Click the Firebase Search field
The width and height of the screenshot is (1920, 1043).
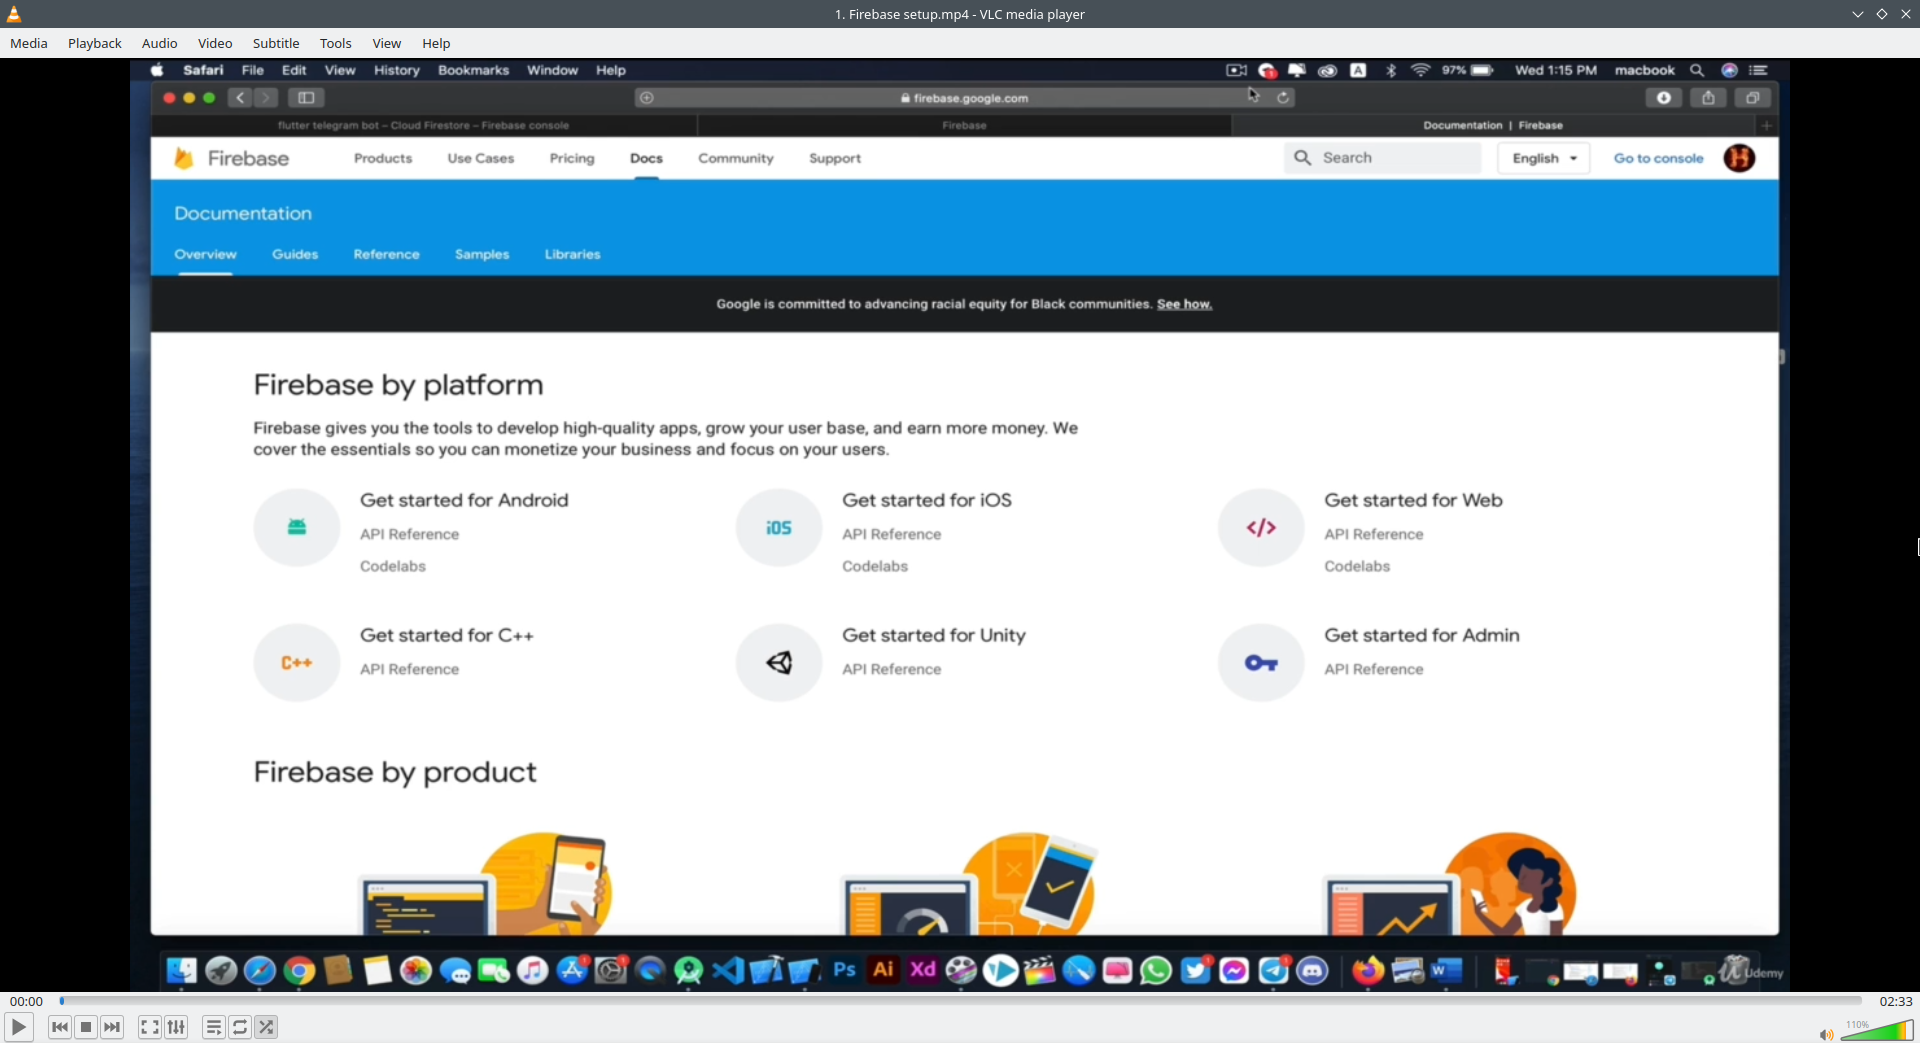point(1383,158)
